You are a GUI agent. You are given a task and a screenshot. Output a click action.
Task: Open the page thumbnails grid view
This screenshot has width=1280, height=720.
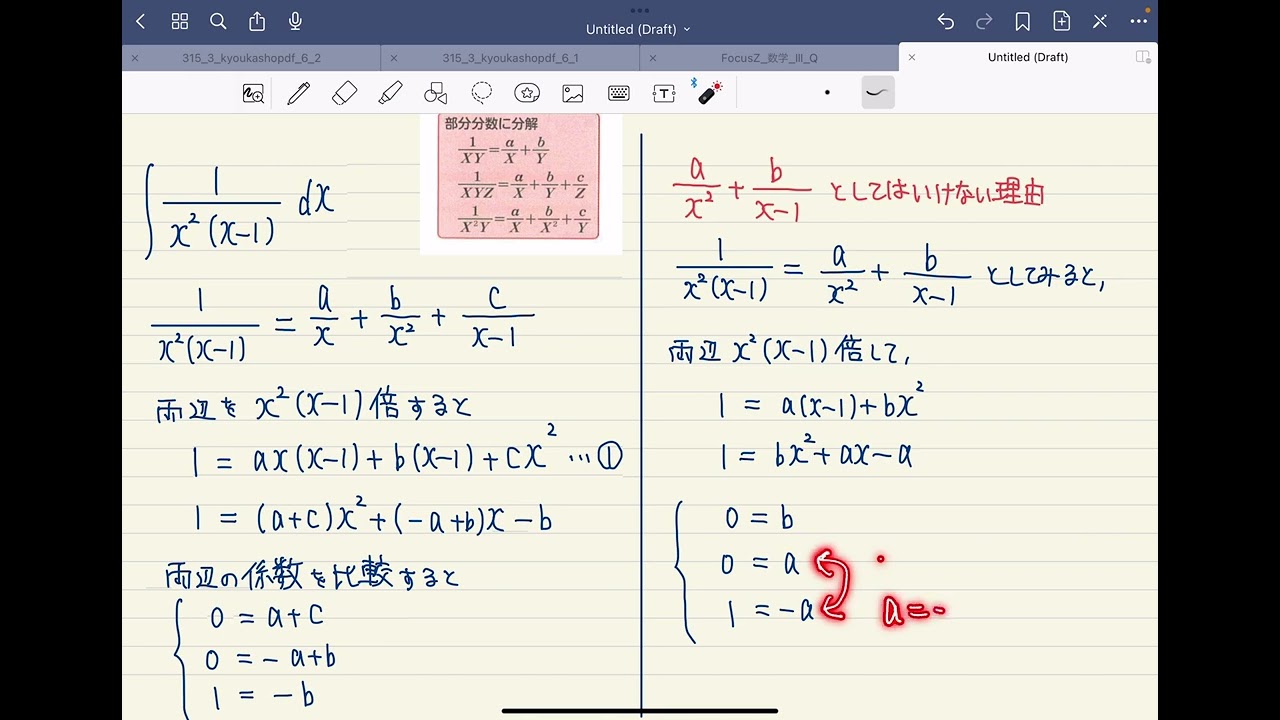pos(180,21)
